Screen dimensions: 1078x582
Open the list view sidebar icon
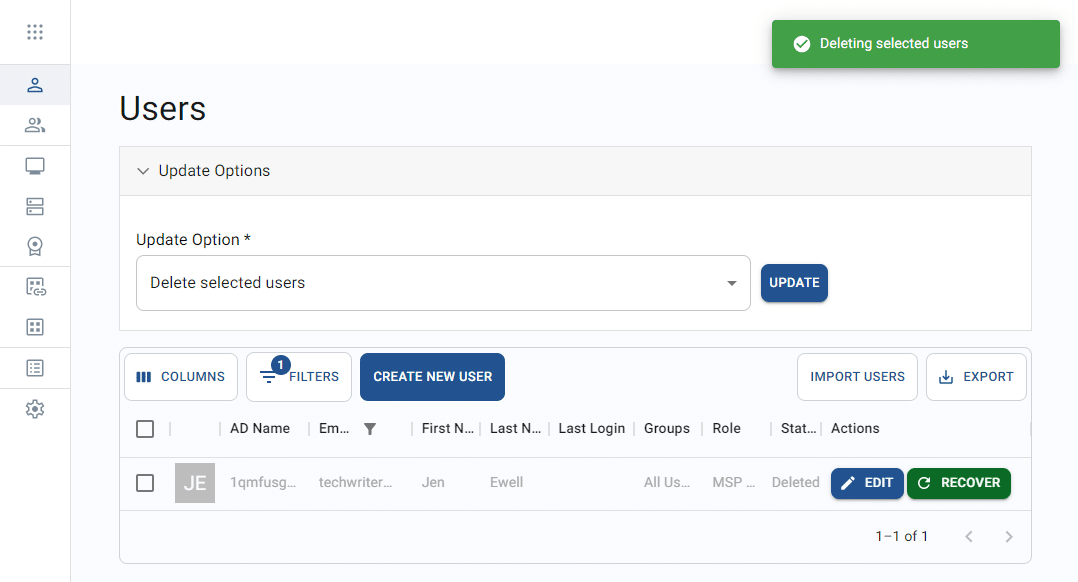pos(35,368)
